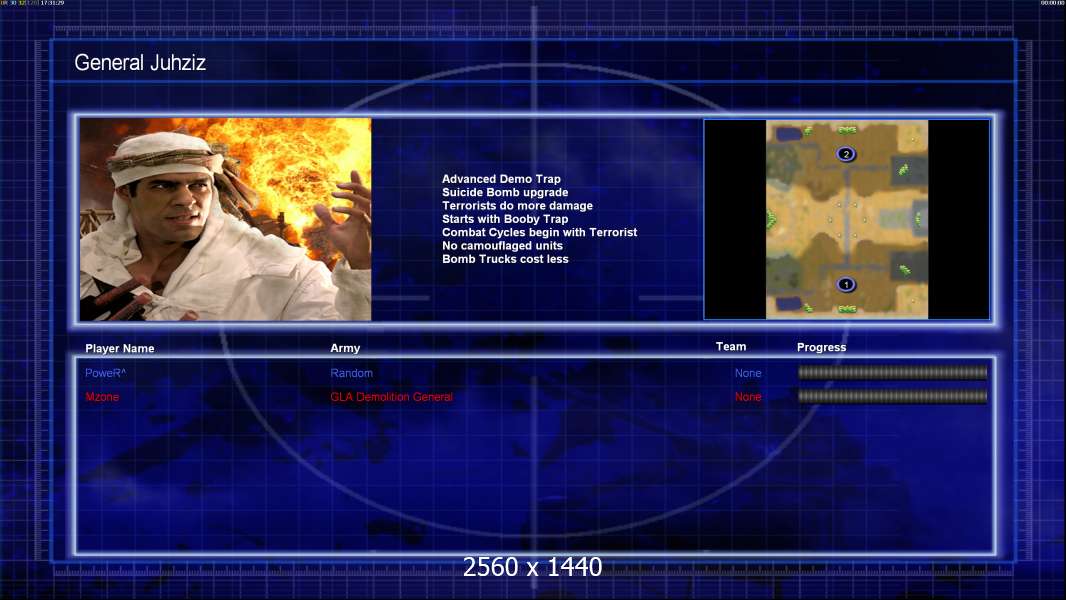Click start position marker 2 on the map

pos(846,154)
